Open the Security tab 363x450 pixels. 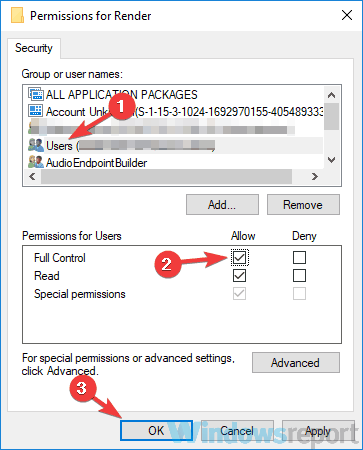pyautogui.click(x=34, y=48)
